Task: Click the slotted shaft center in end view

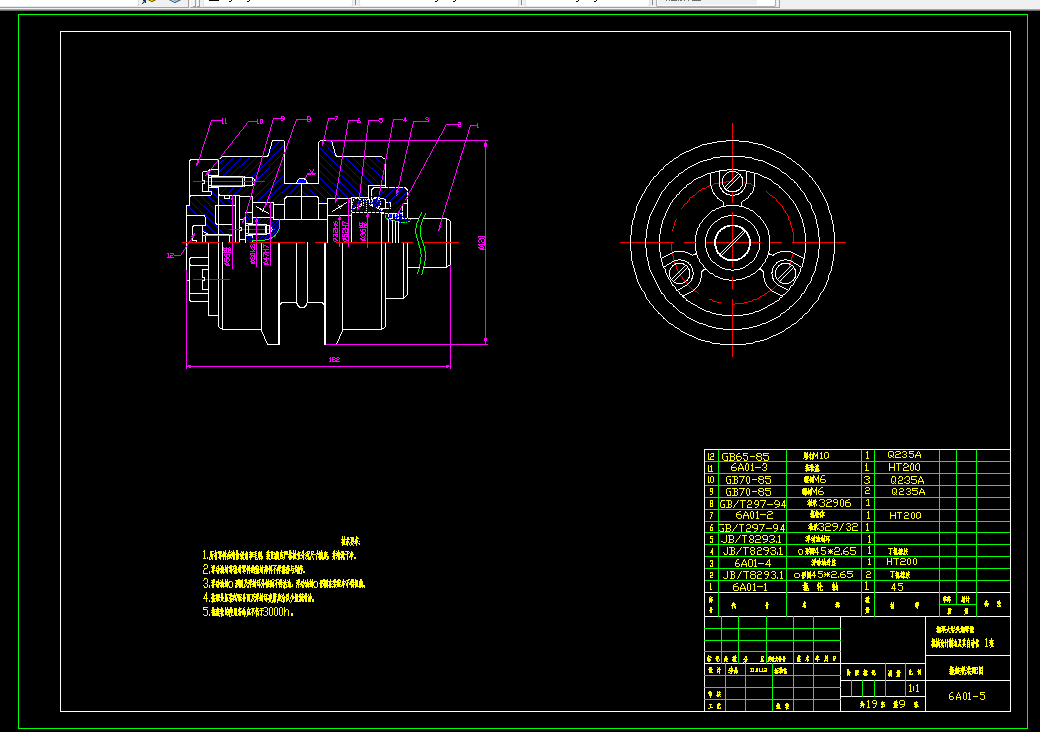Action: point(732,242)
